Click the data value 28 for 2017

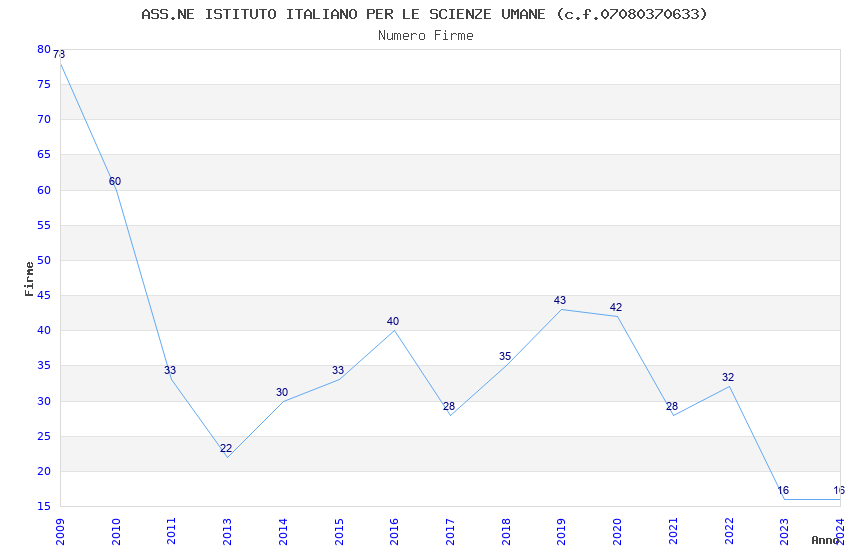448,406
